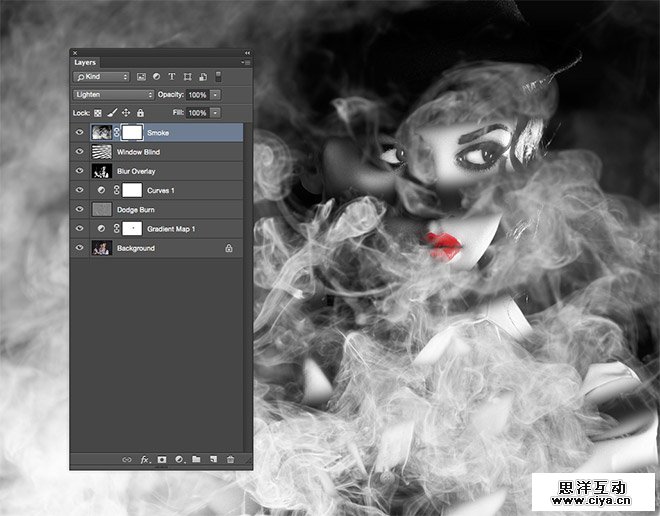Select the Layers panel tab
Image resolution: width=660 pixels, height=516 pixels.
[85, 62]
